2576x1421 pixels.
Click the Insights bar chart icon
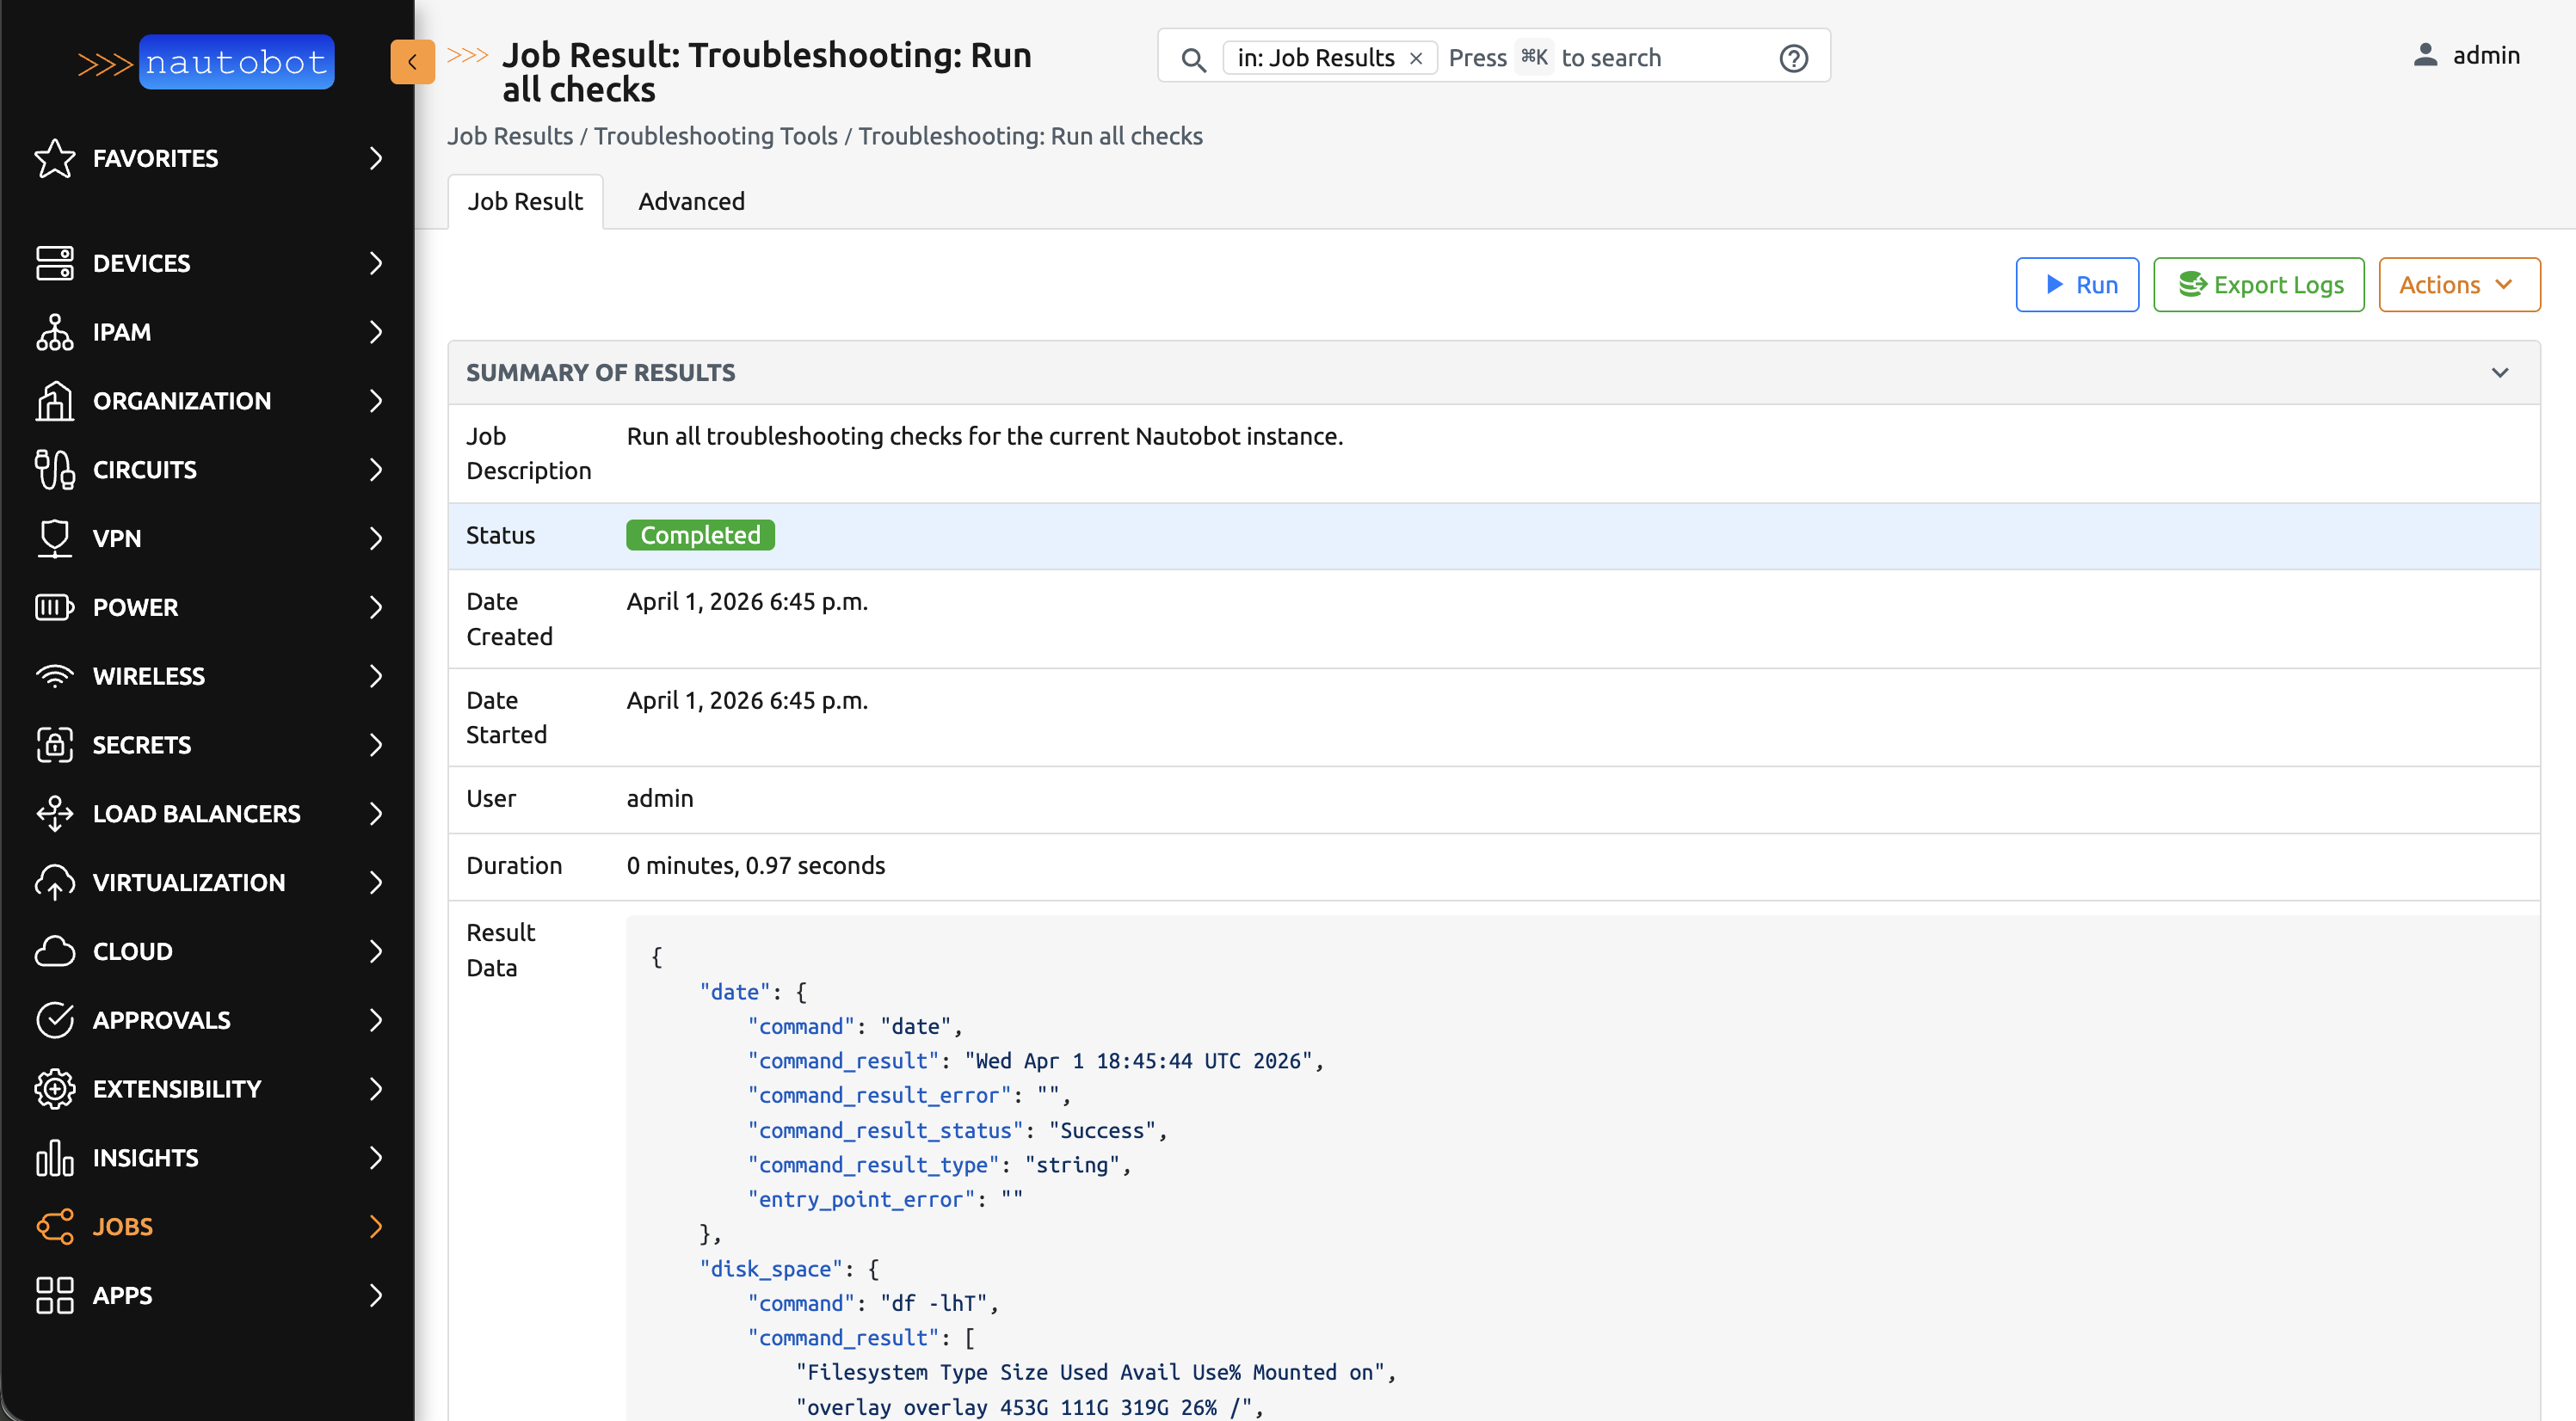click(54, 1157)
